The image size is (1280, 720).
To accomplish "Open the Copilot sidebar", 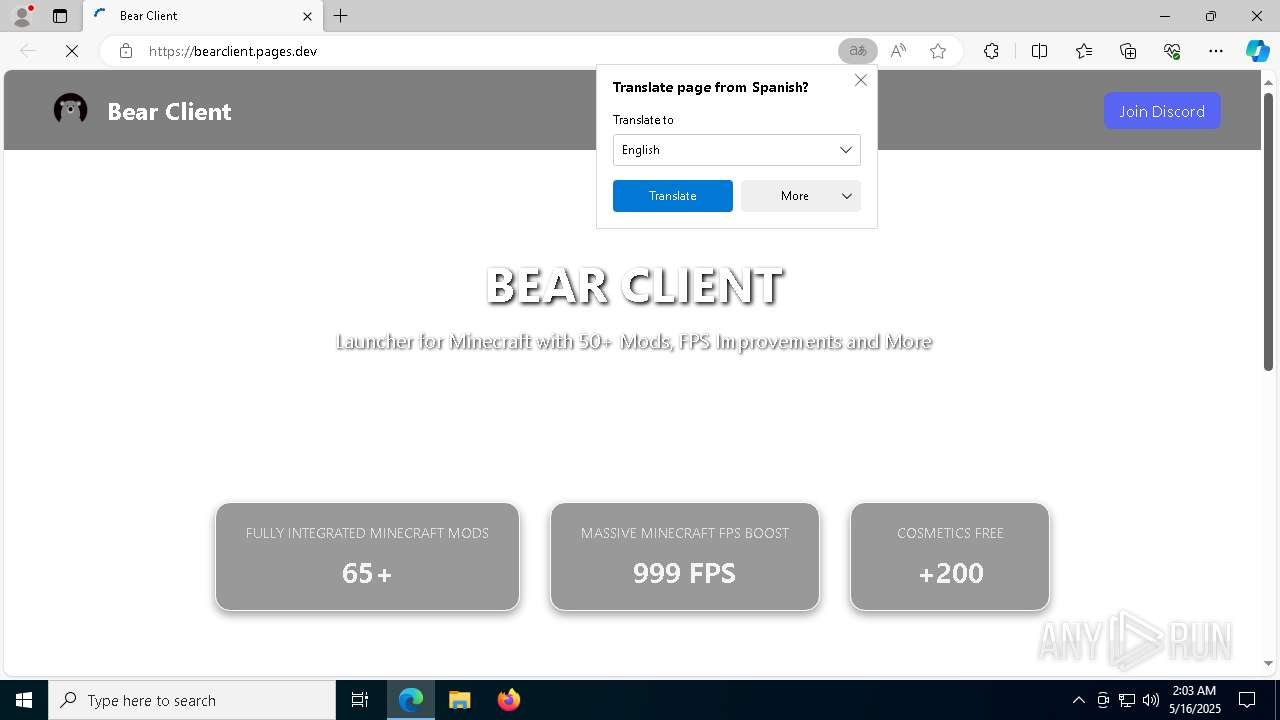I will tap(1258, 51).
